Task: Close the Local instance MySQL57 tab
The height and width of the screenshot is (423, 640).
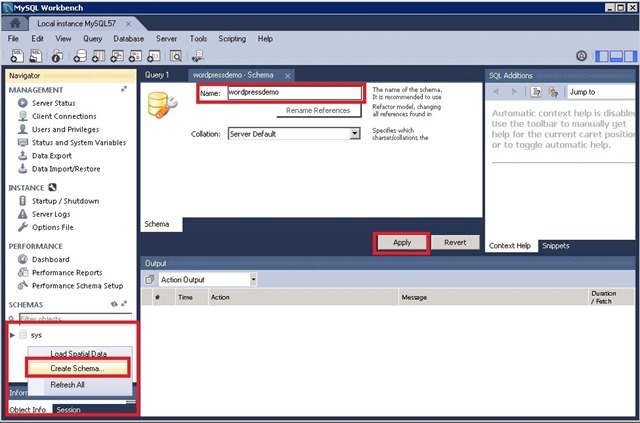Action: click(128, 24)
